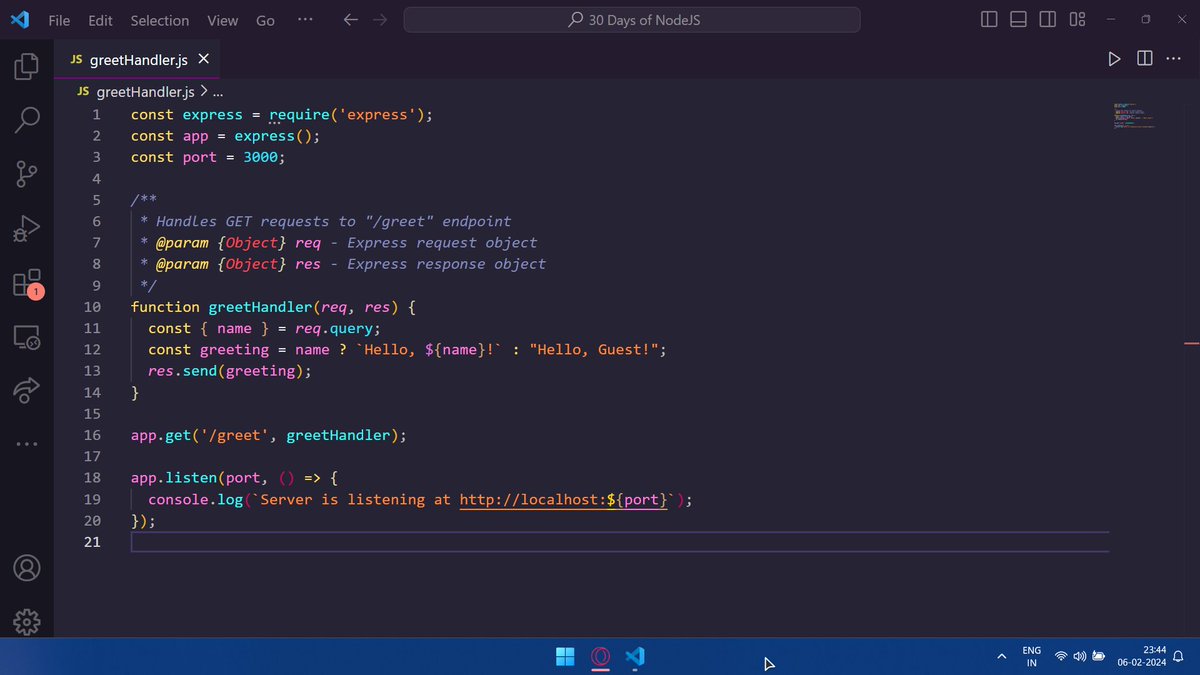
Task: Open Opera browser from taskbar
Action: click(x=600, y=657)
